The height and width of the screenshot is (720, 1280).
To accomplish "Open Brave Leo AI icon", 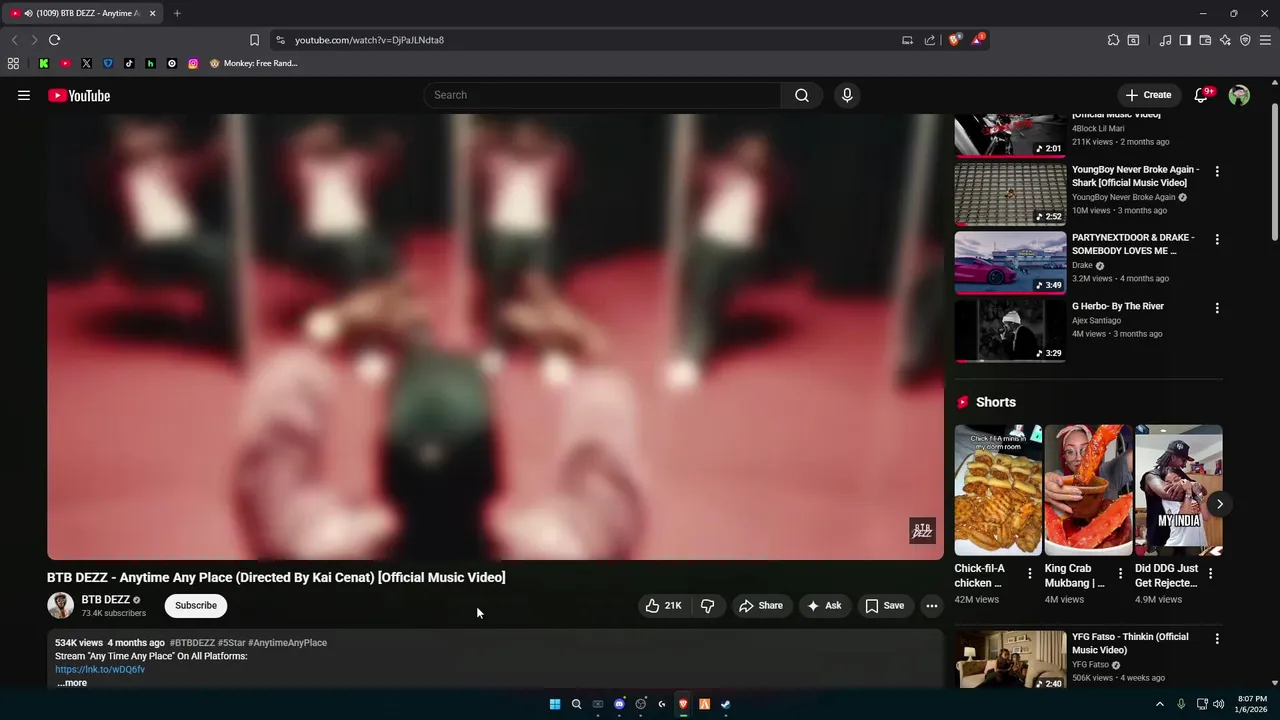I will pos(1225,40).
